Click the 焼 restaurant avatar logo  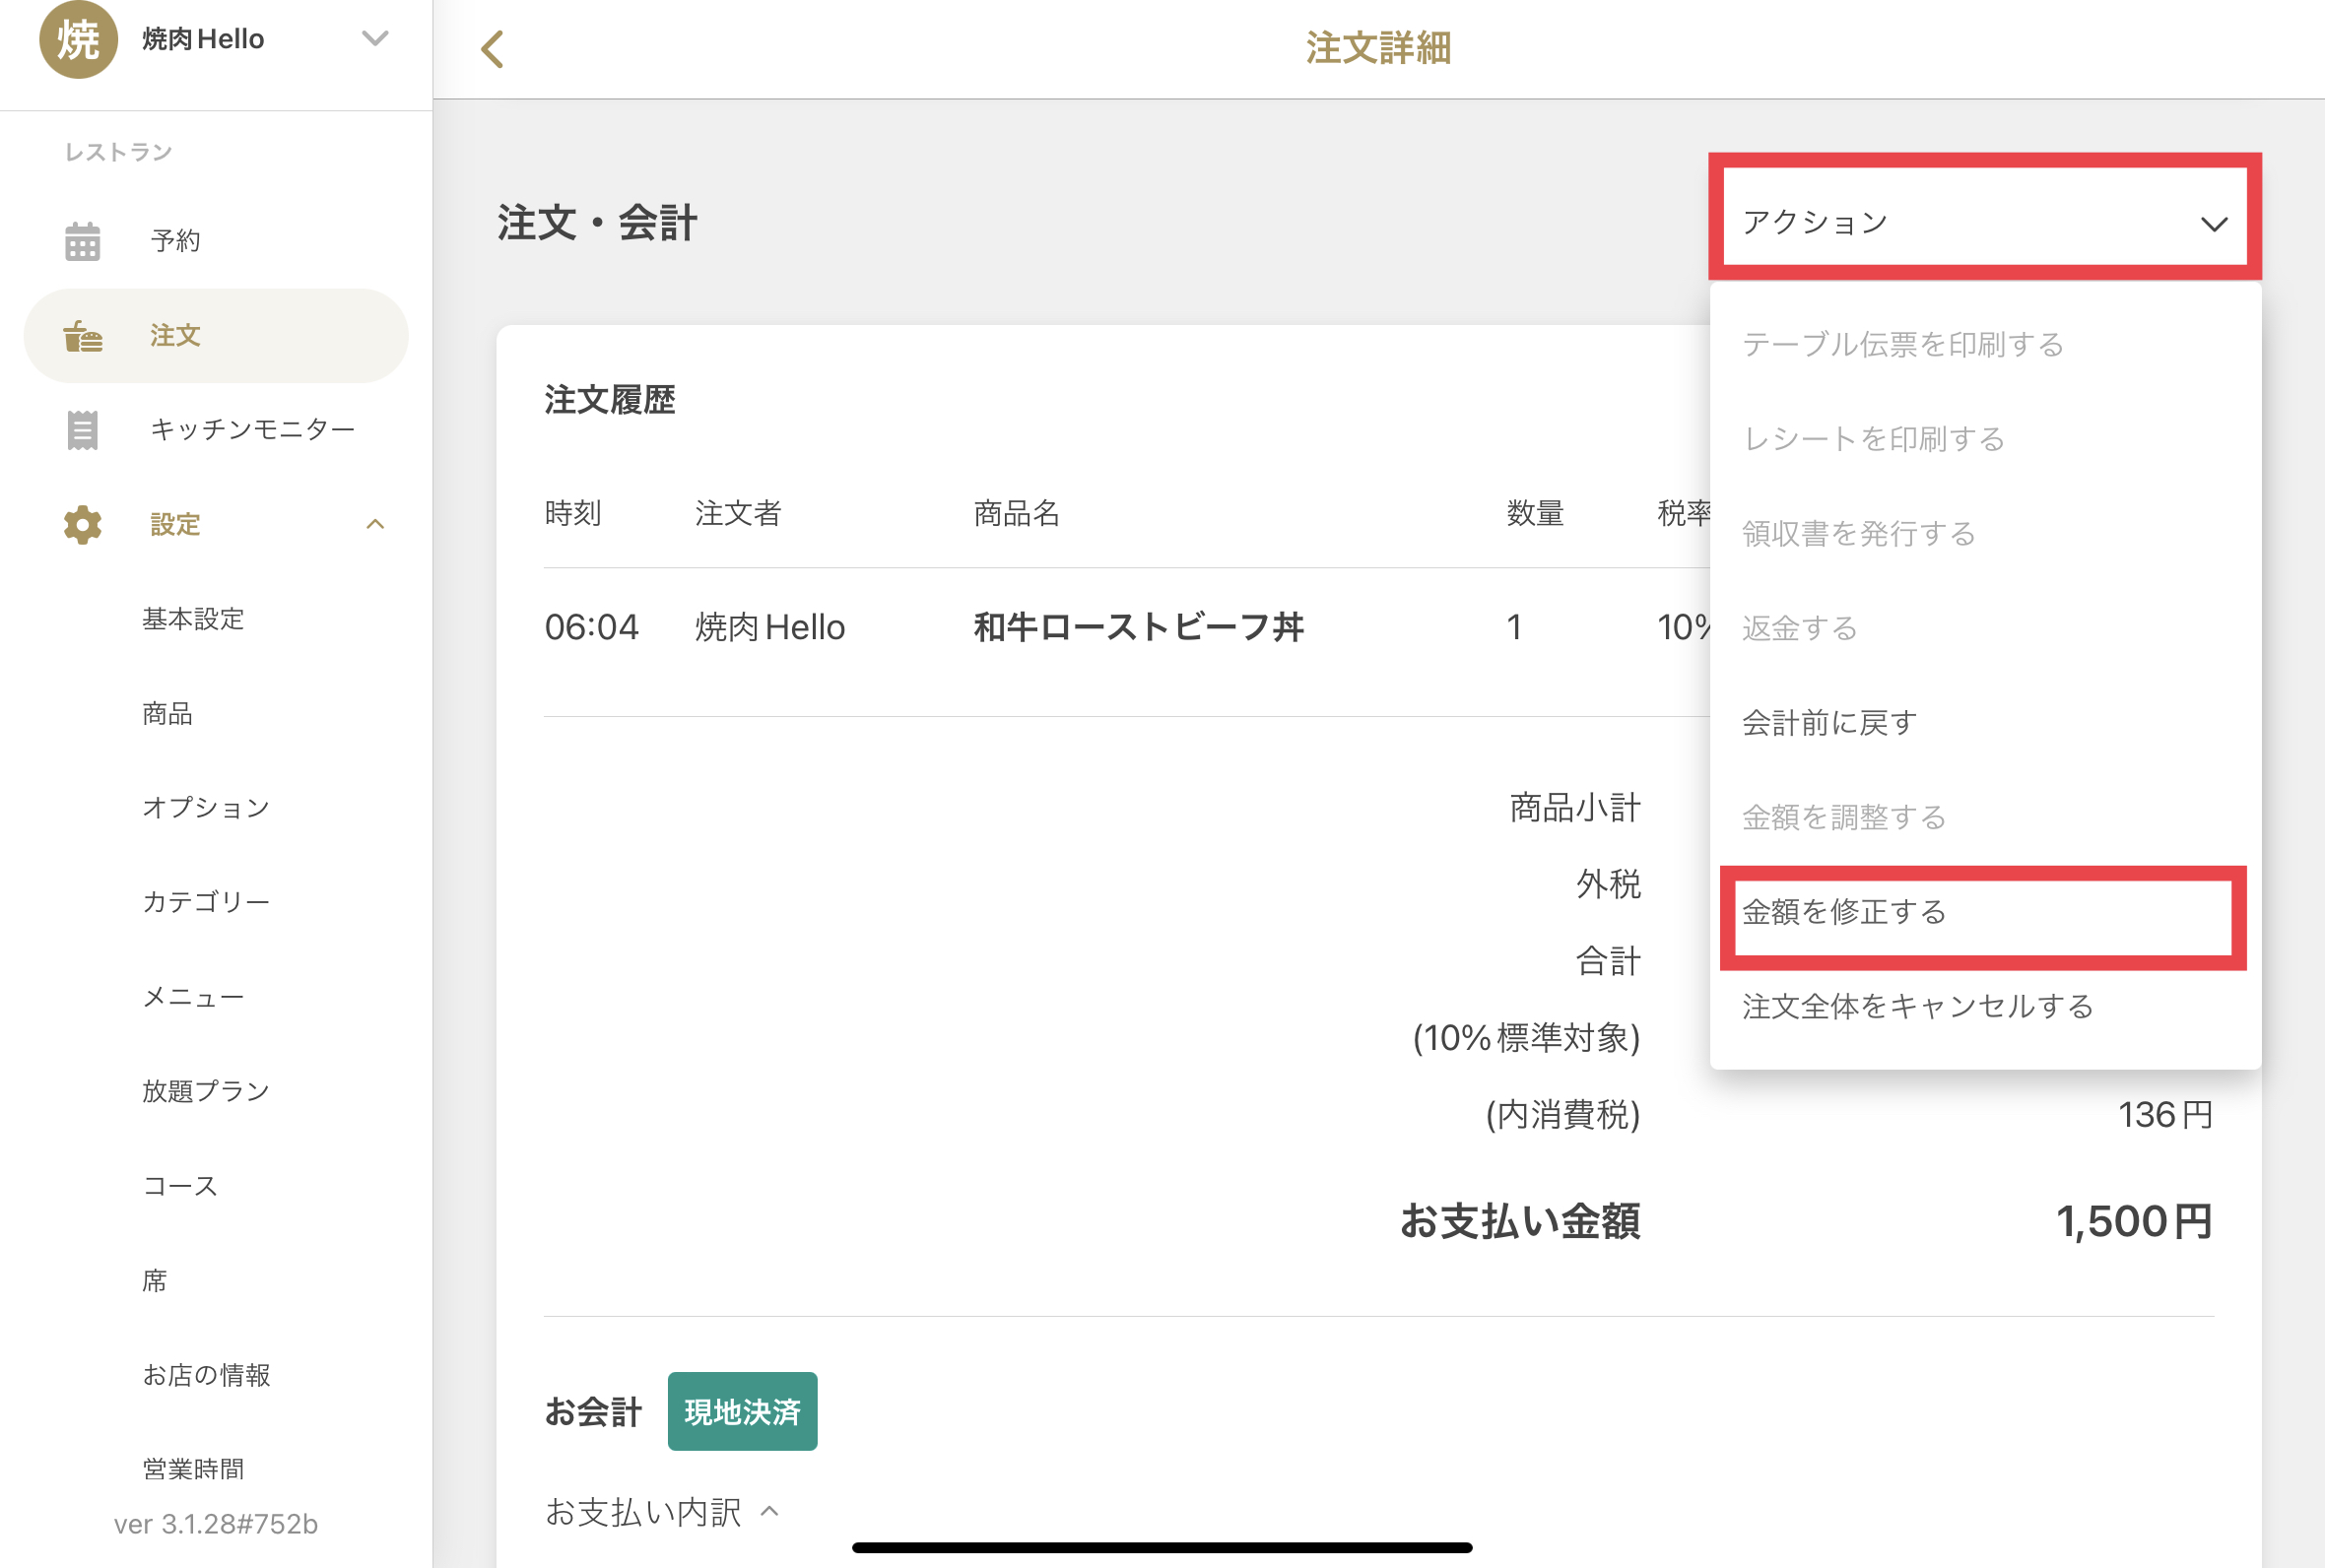(78, 39)
